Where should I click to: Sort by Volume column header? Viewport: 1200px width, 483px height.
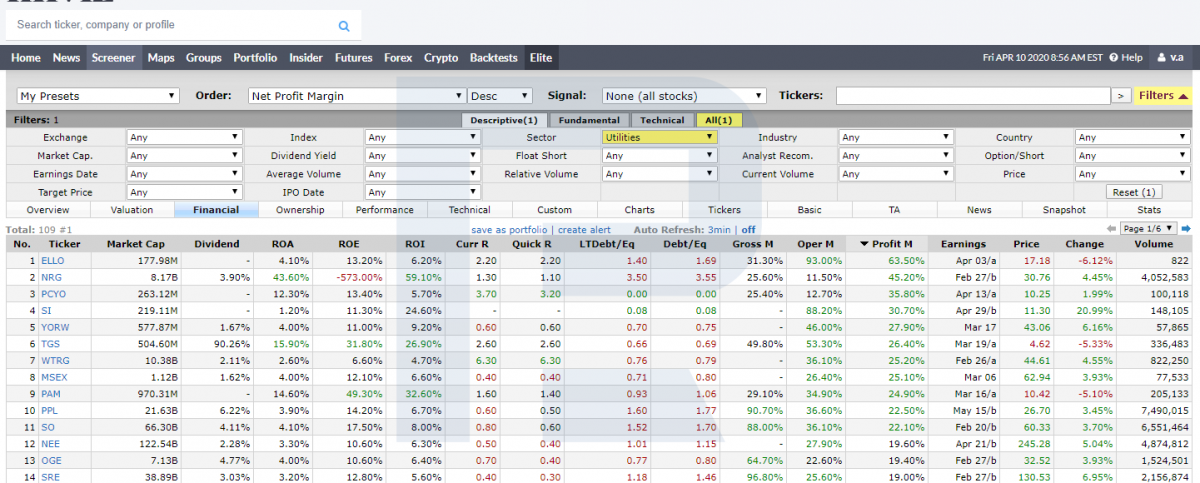(1153, 244)
